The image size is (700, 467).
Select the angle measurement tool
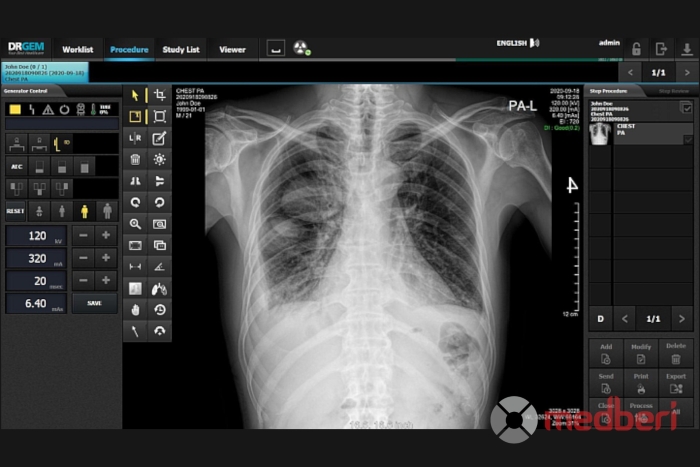pyautogui.click(x=159, y=266)
